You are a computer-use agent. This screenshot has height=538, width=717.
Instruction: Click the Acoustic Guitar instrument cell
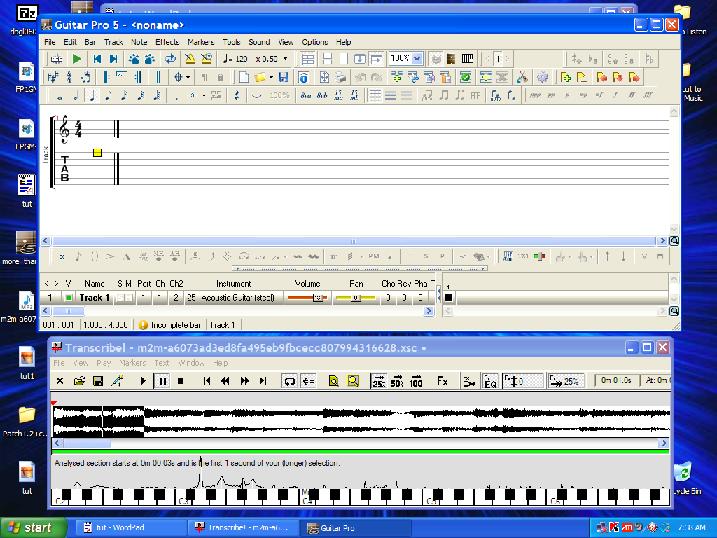point(238,298)
